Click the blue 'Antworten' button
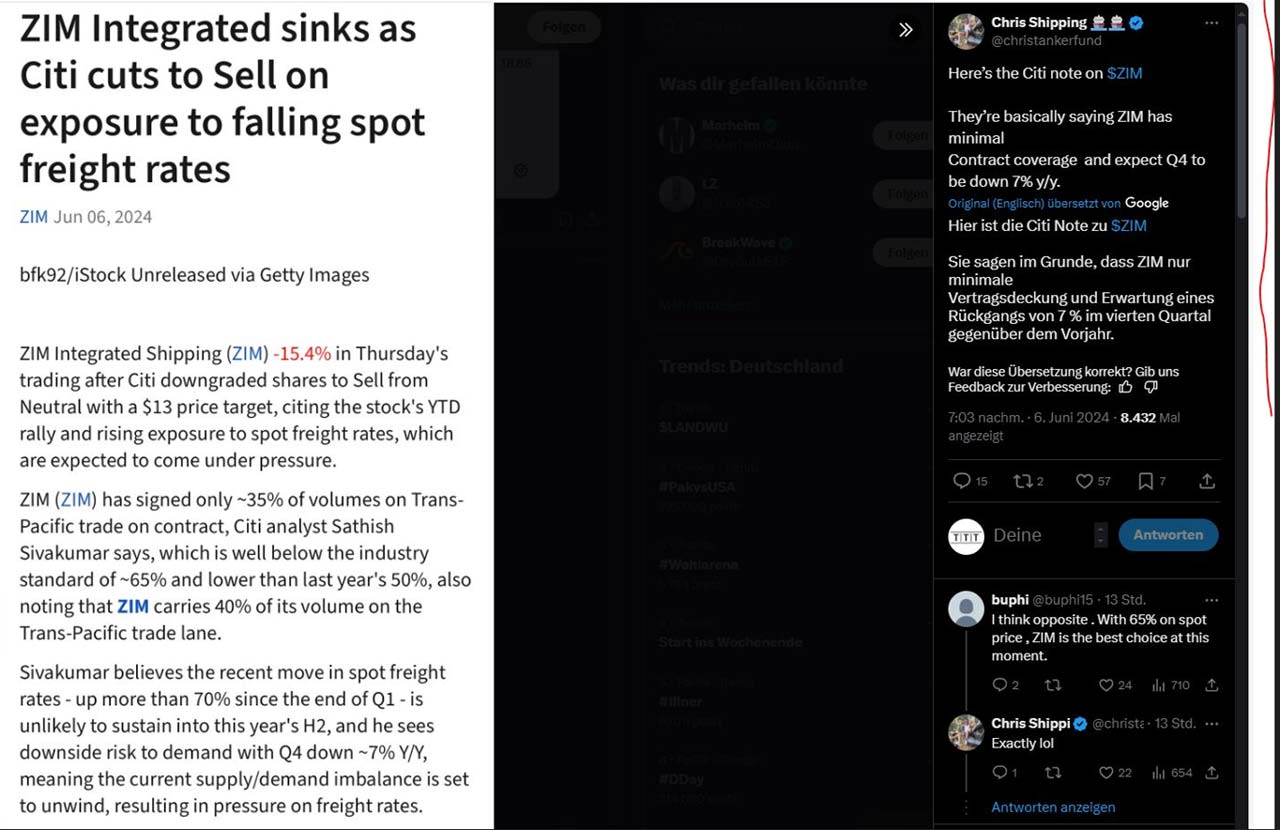 pyautogui.click(x=1168, y=535)
